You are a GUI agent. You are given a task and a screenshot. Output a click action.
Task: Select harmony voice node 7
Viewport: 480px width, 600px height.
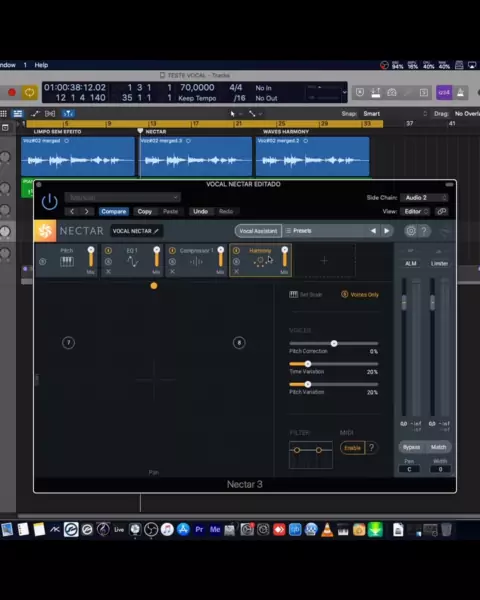[x=69, y=342]
